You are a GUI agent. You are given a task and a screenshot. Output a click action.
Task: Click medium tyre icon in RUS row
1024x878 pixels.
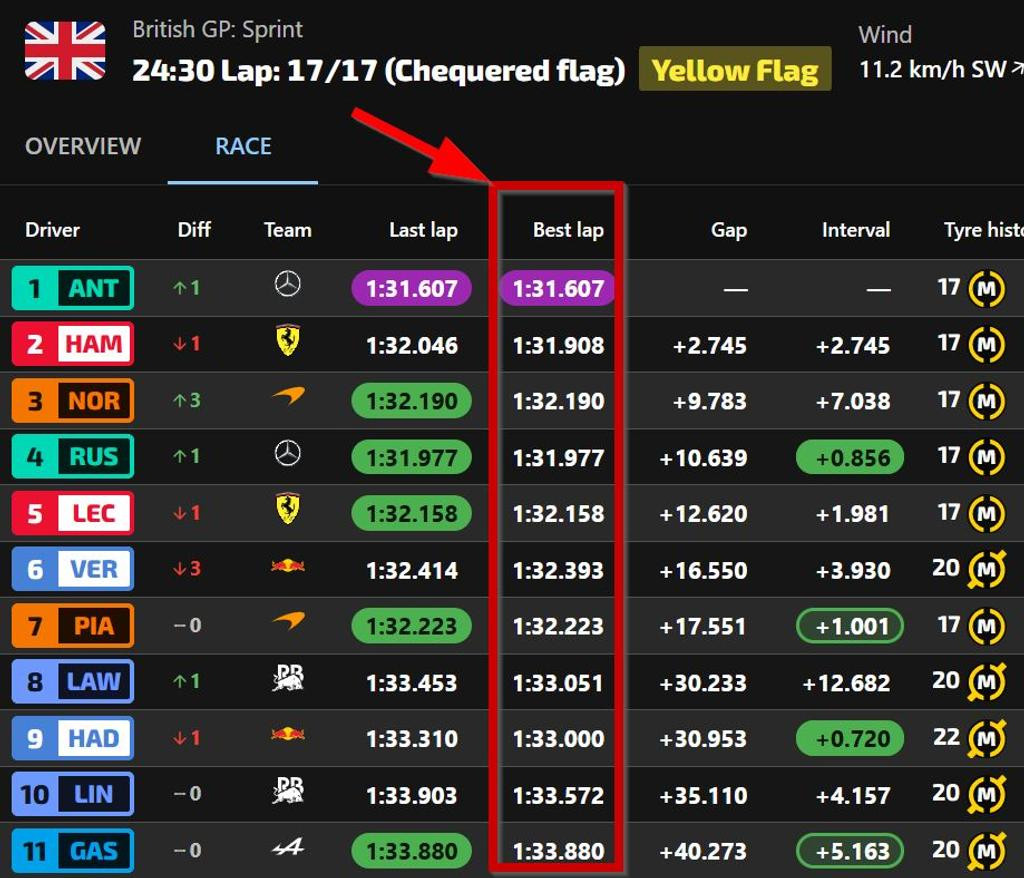pos(986,457)
